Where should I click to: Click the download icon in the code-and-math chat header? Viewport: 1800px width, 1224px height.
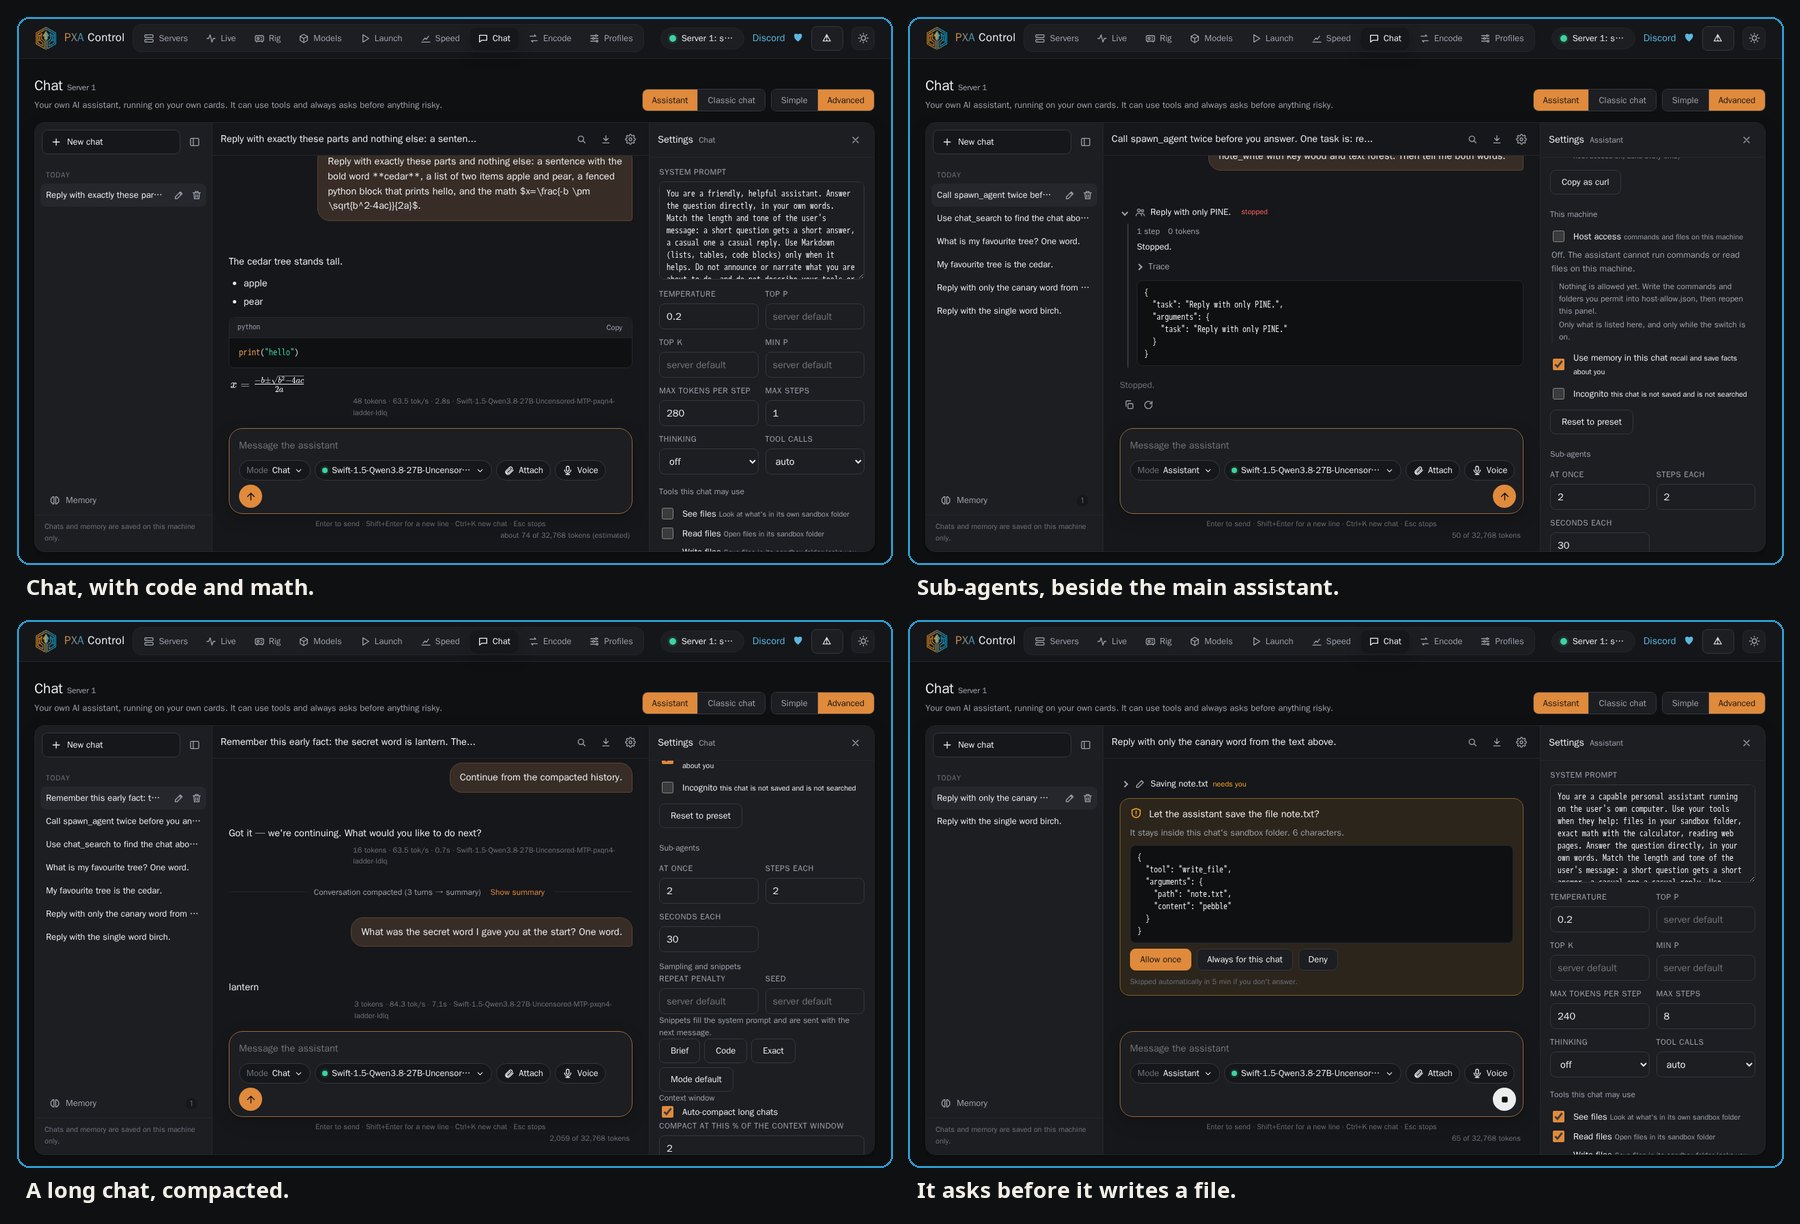[x=605, y=140]
